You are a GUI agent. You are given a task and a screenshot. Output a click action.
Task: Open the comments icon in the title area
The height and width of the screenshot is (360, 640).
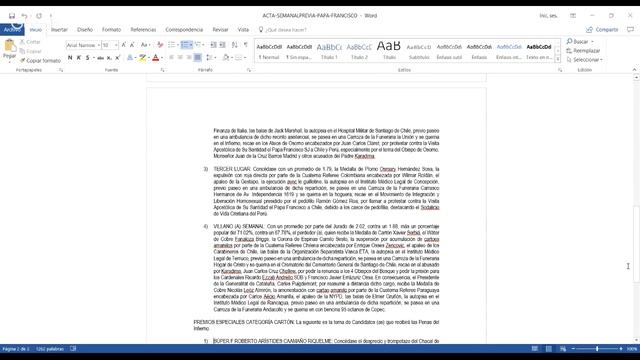[631, 29]
